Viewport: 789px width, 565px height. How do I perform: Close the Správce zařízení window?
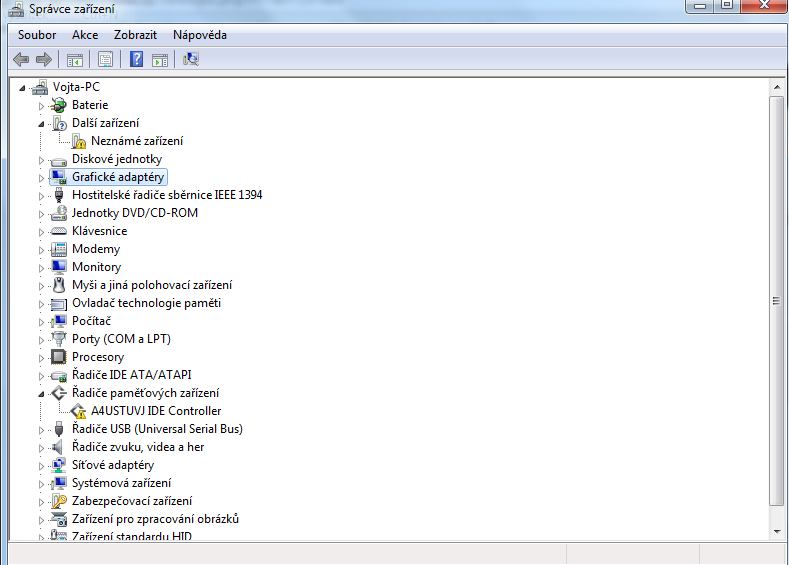point(764,6)
